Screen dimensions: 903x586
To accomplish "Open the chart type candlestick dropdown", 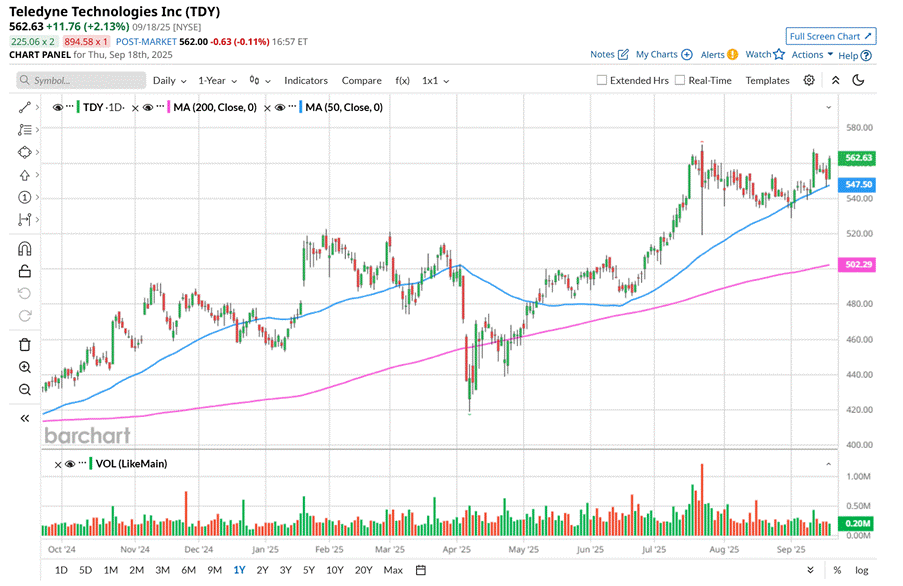I will 260,81.
